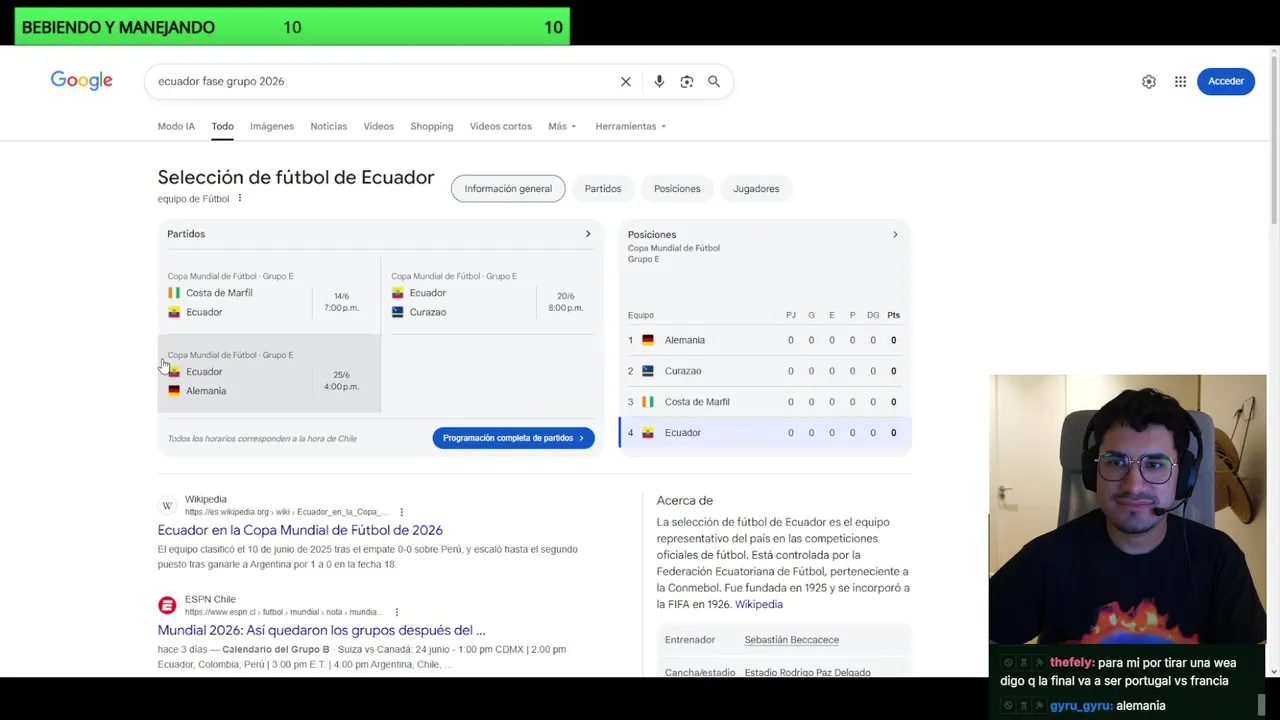Select Alemania row in standings
The width and height of the screenshot is (1280, 720).
click(x=765, y=340)
